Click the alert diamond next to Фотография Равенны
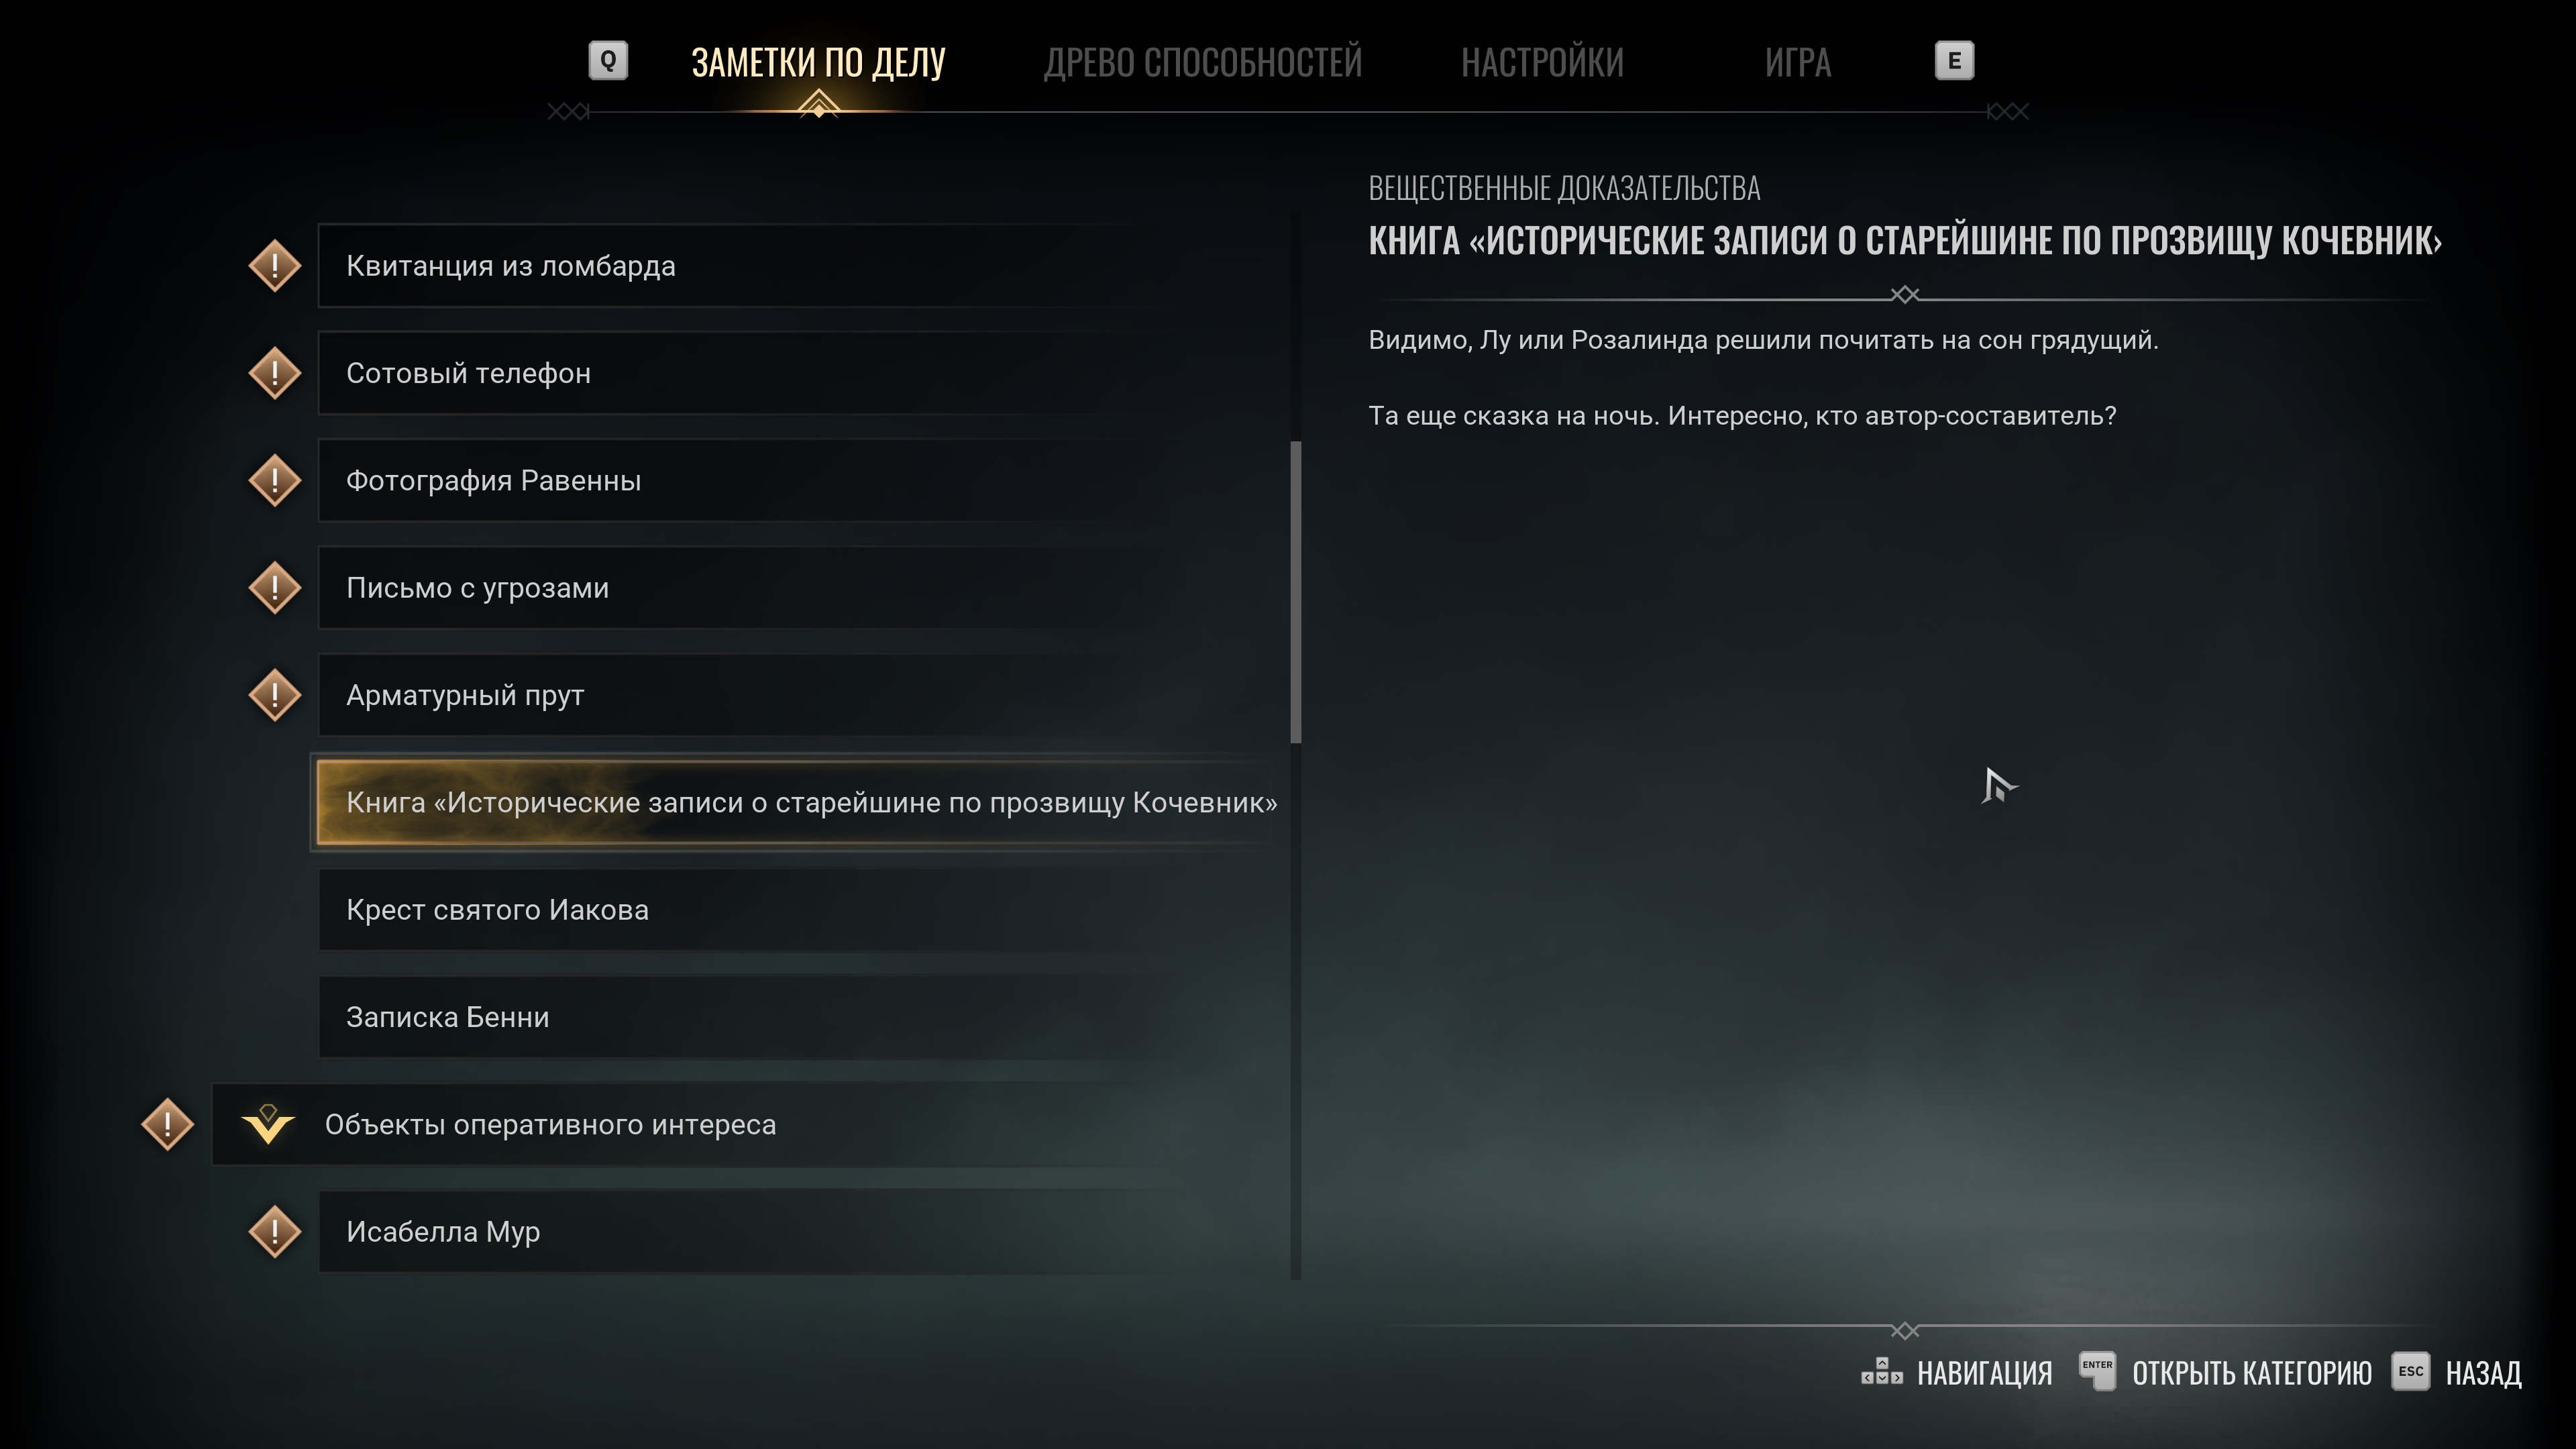The width and height of the screenshot is (2576, 1449). (x=275, y=480)
